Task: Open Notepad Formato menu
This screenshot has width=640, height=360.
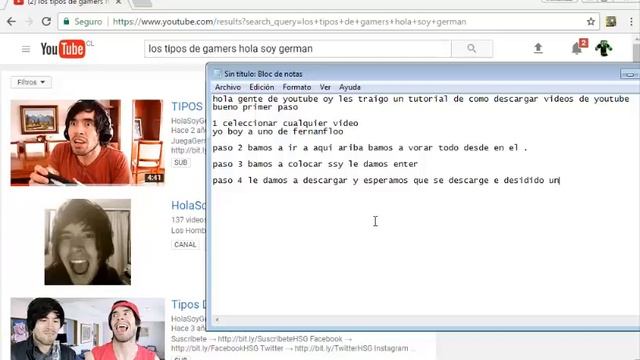Action: point(297,87)
